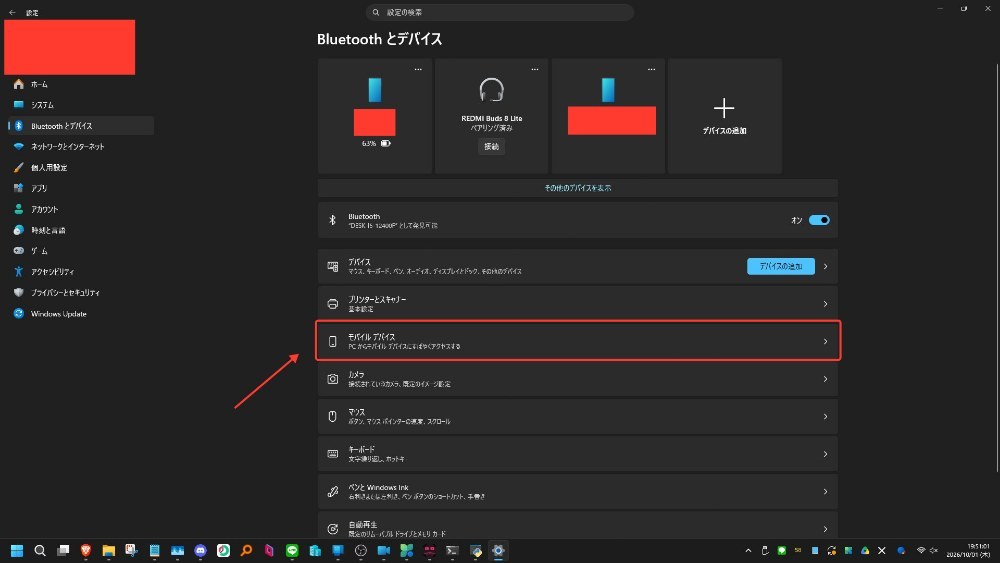Open Google Drive tray icon

pyautogui.click(x=865, y=551)
